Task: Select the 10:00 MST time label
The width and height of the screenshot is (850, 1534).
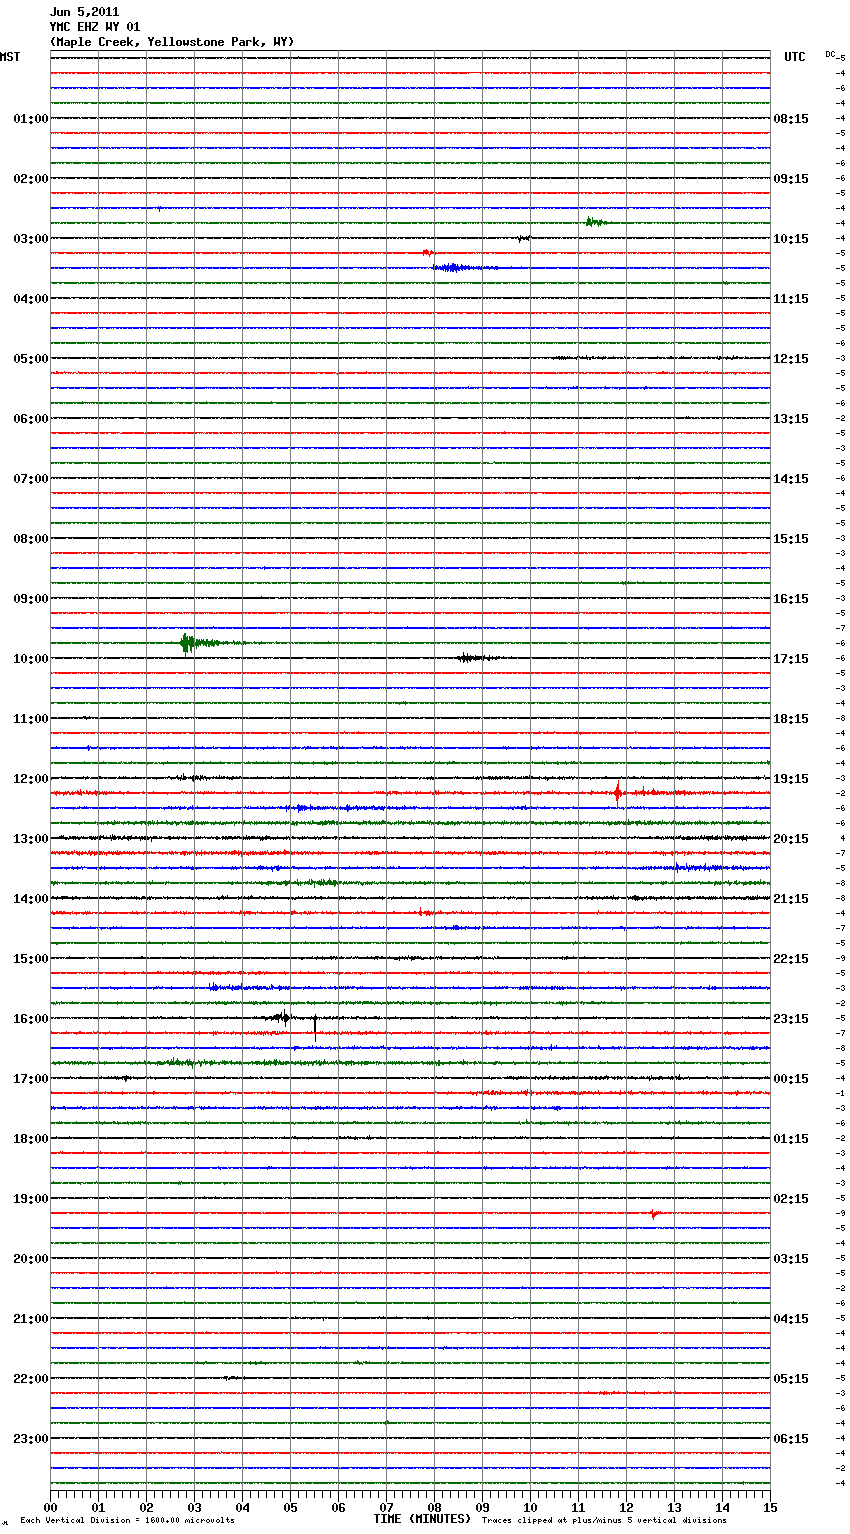Action: click(x=31, y=659)
